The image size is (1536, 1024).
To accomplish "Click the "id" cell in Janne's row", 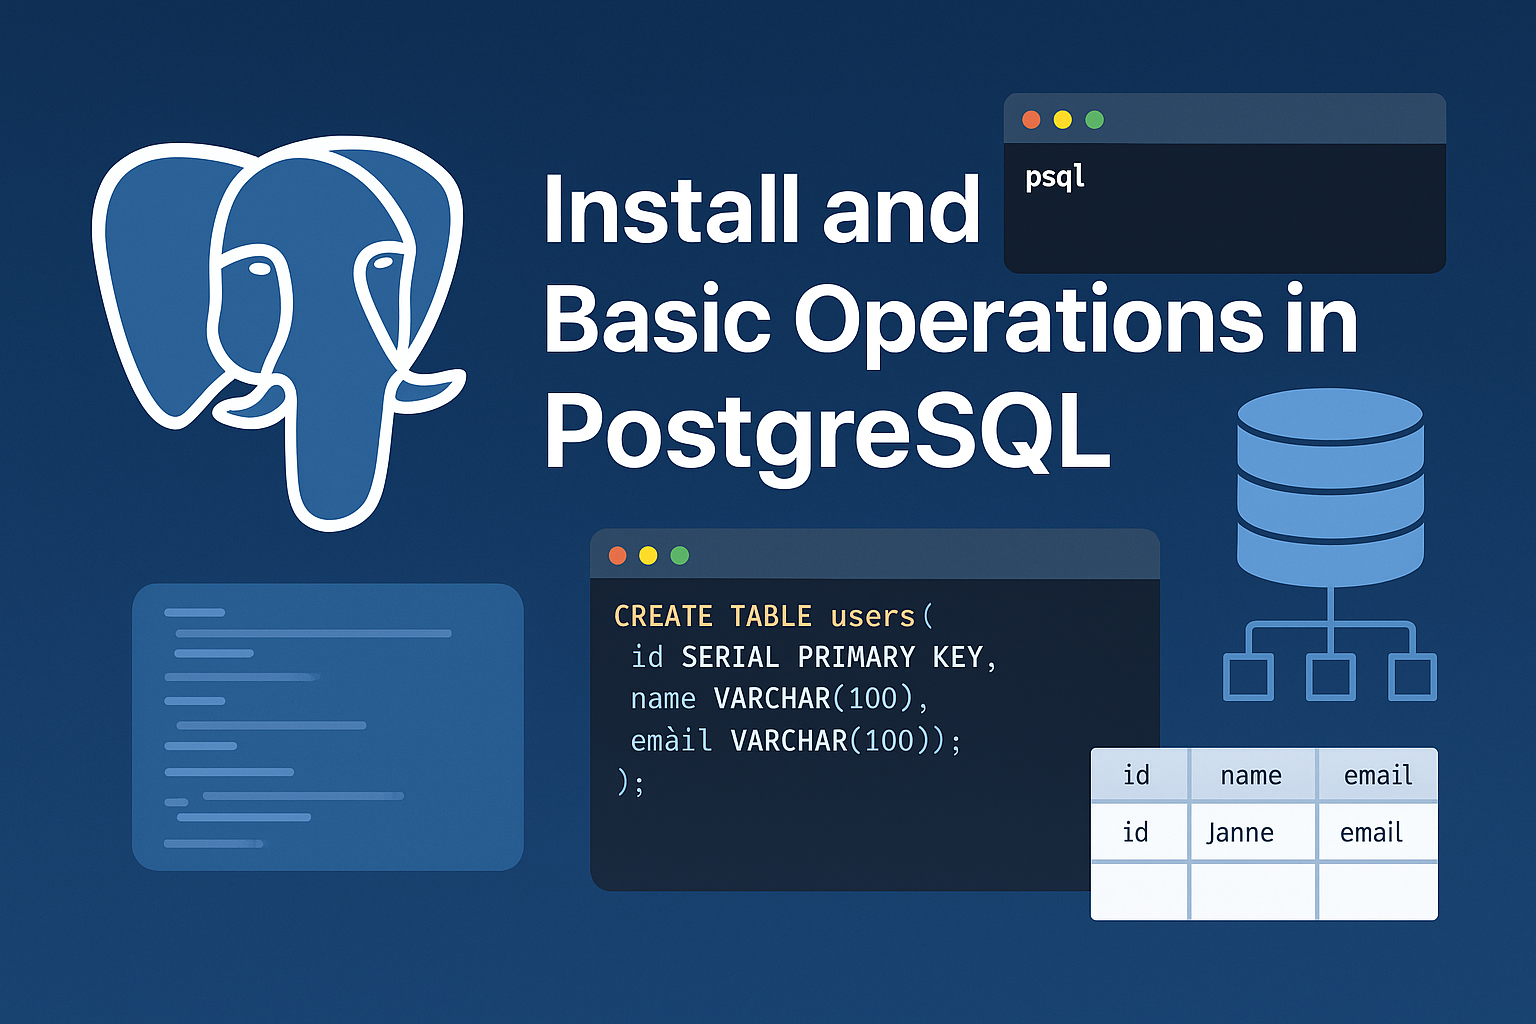I will [x=1139, y=832].
